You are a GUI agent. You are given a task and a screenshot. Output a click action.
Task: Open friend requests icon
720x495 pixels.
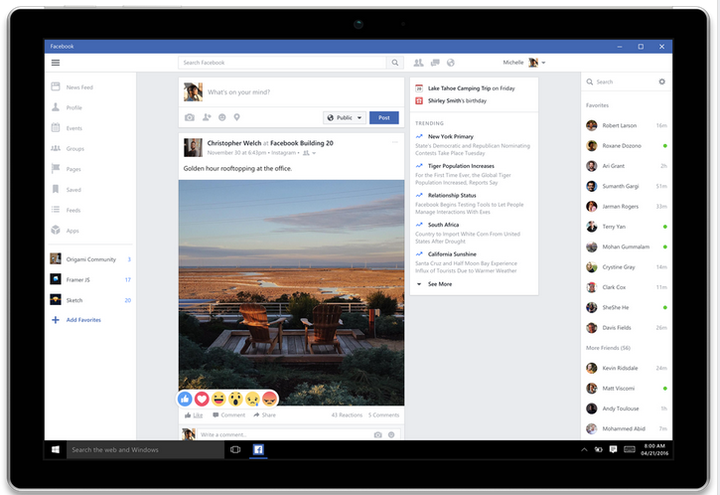tap(418, 62)
